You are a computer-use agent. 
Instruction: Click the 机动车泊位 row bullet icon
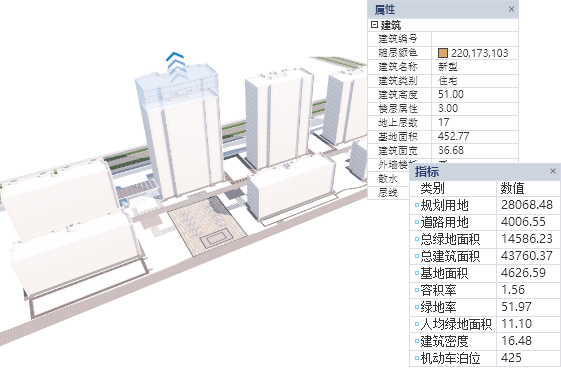click(x=417, y=358)
